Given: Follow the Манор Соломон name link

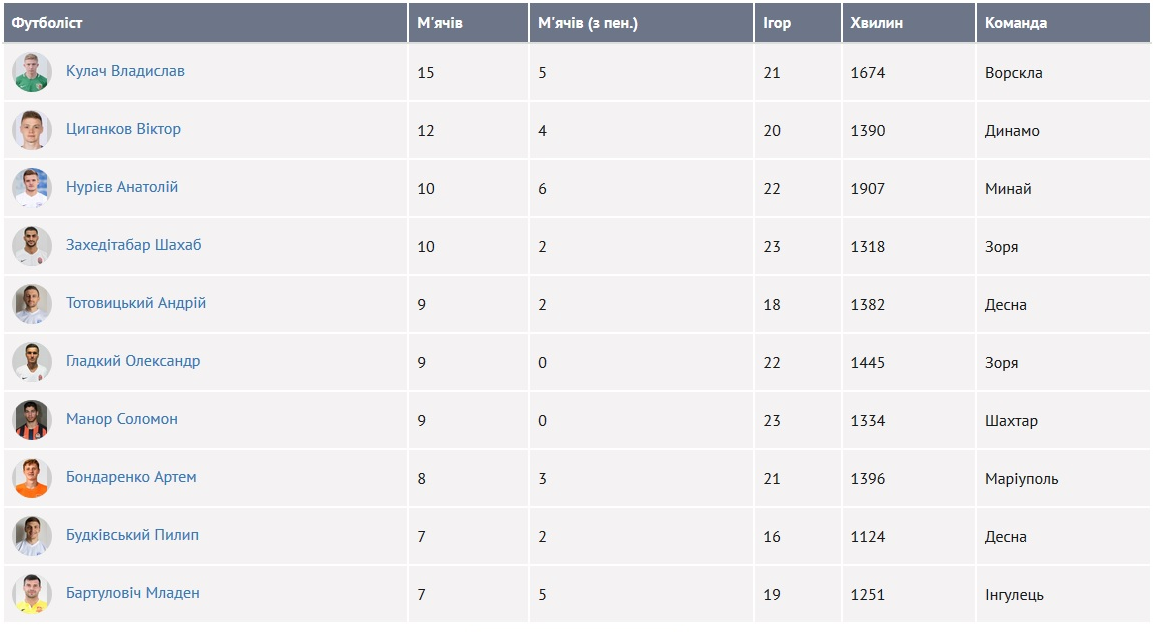Looking at the screenshot, I should [122, 419].
